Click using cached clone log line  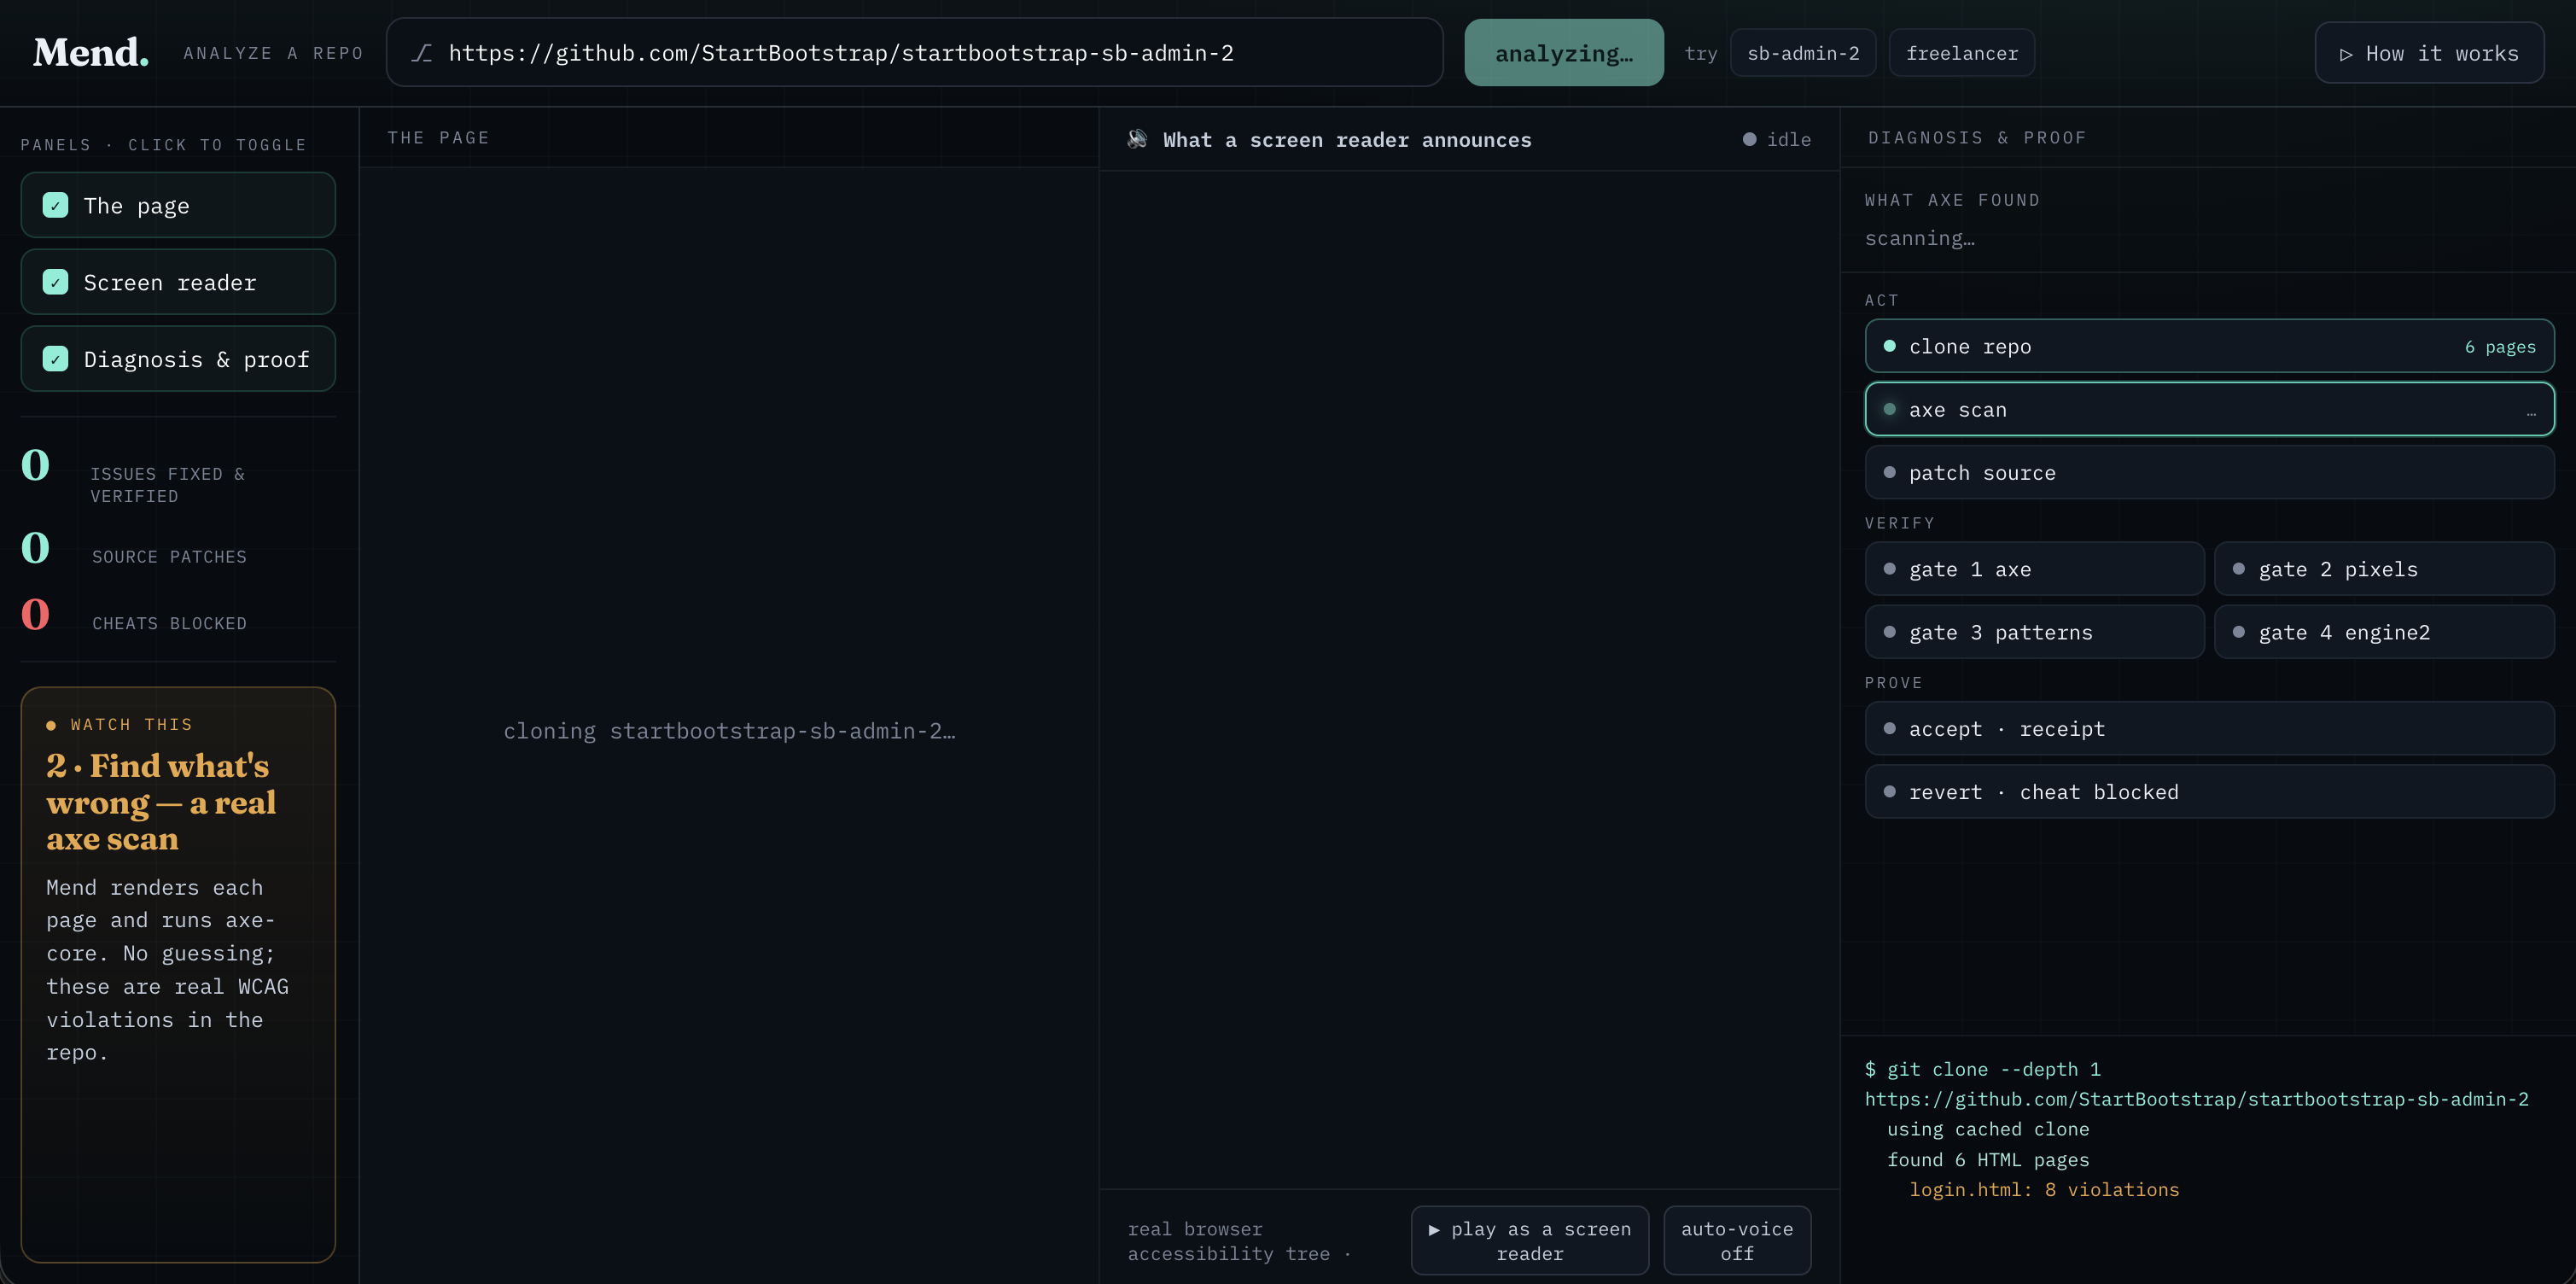(1988, 1129)
